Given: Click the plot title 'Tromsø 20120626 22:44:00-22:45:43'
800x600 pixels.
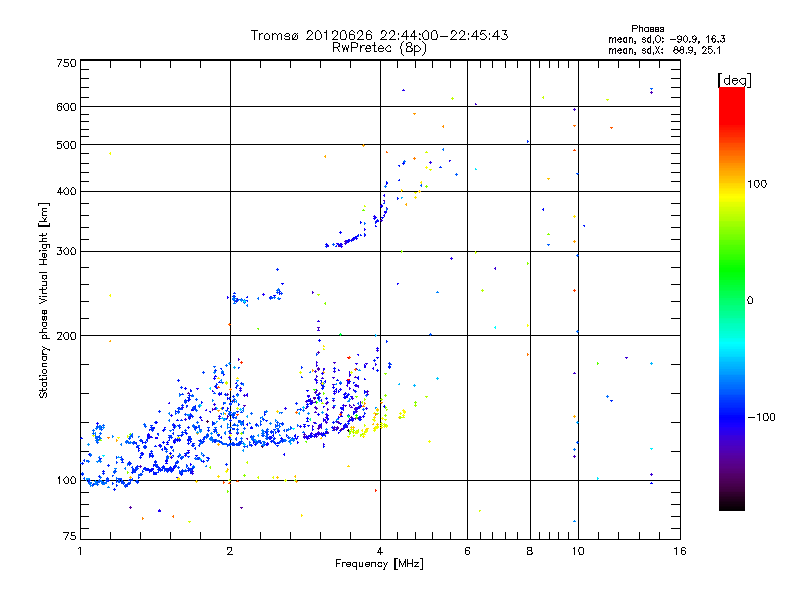Looking at the screenshot, I should coord(379,35).
